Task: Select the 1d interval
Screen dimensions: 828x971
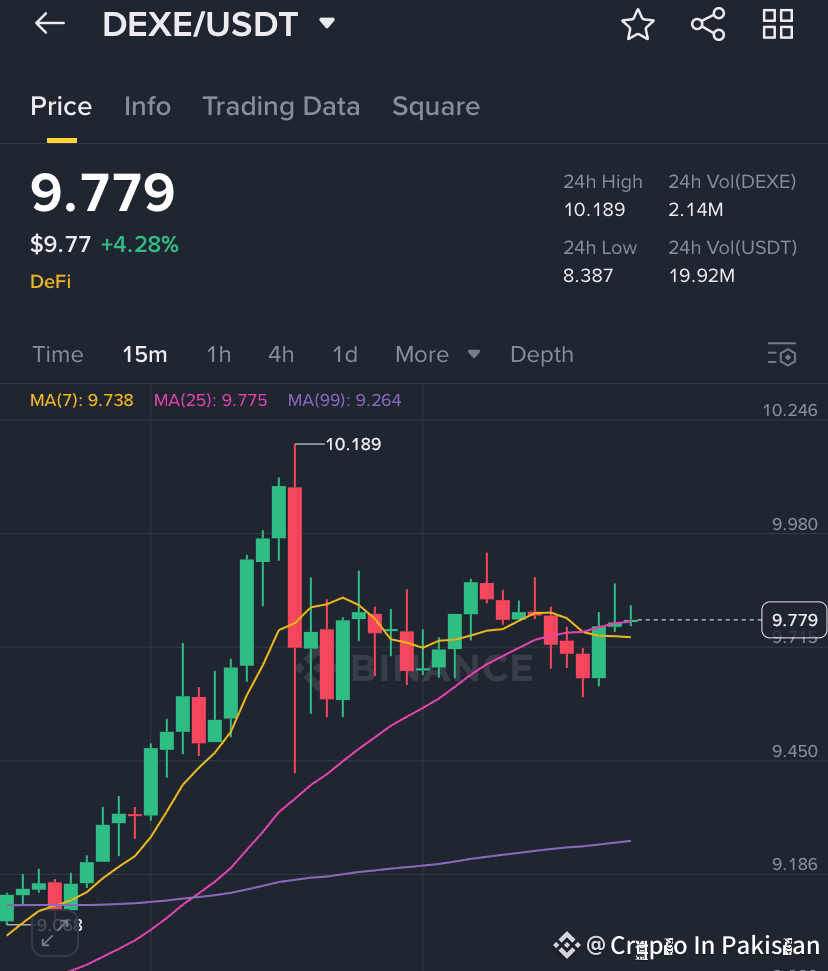Action: tap(345, 354)
